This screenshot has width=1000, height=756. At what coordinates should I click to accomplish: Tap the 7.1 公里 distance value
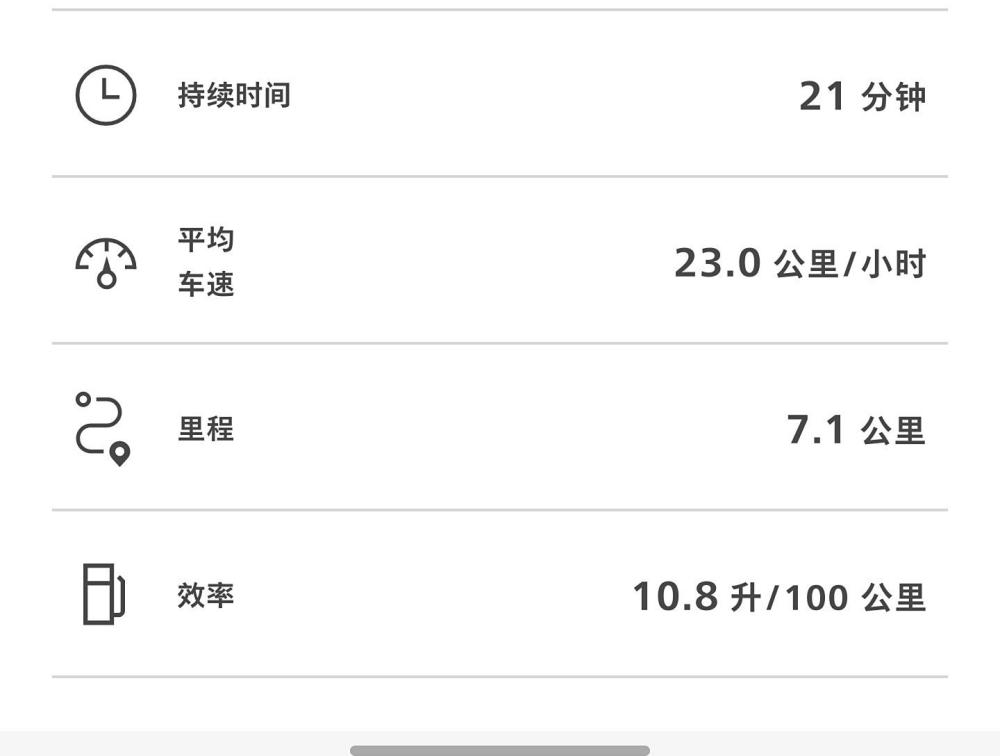[x=856, y=430]
